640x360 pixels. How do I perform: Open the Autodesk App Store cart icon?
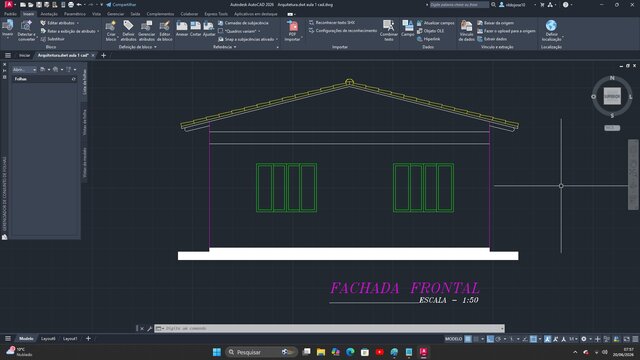(x=542, y=4)
